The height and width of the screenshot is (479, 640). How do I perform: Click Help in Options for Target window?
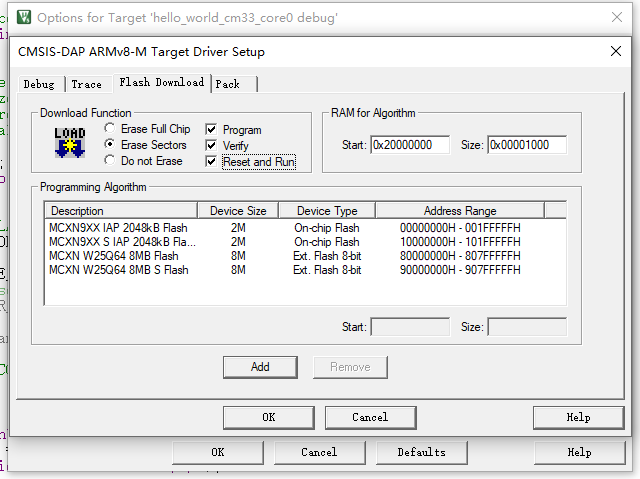(x=580, y=452)
